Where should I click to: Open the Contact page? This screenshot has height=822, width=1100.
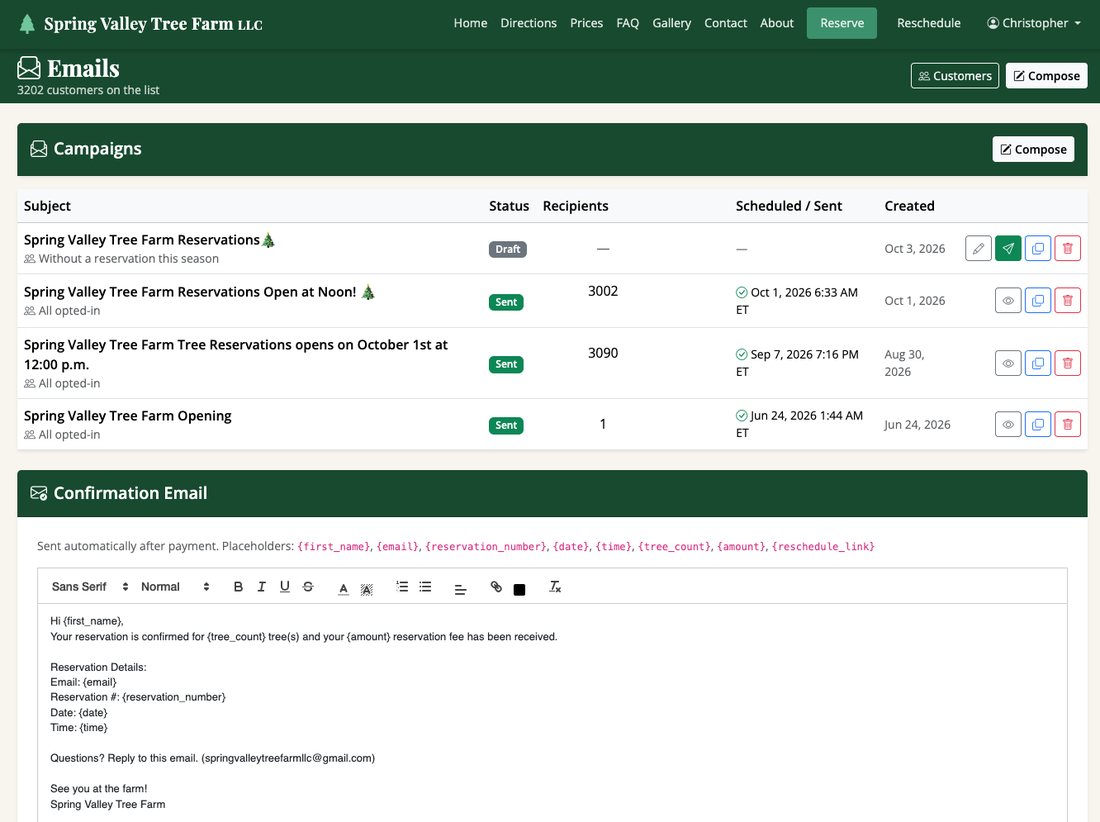725,23
